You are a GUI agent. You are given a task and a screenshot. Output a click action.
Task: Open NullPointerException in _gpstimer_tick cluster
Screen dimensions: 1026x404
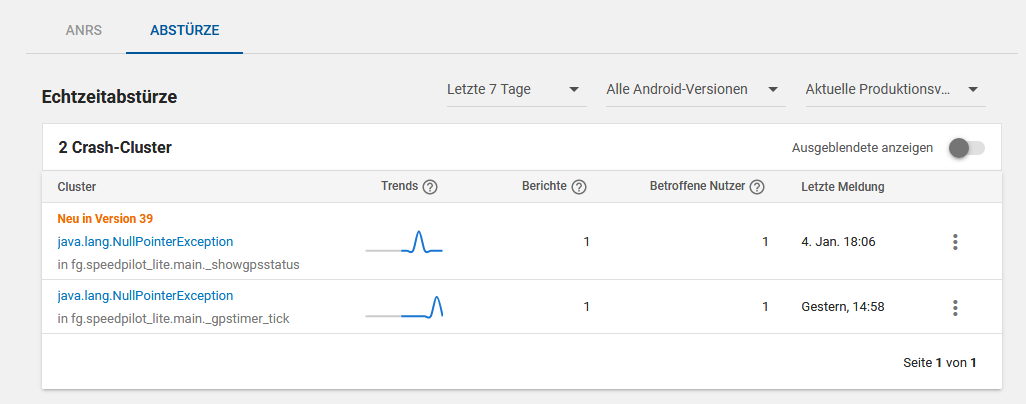click(x=145, y=296)
